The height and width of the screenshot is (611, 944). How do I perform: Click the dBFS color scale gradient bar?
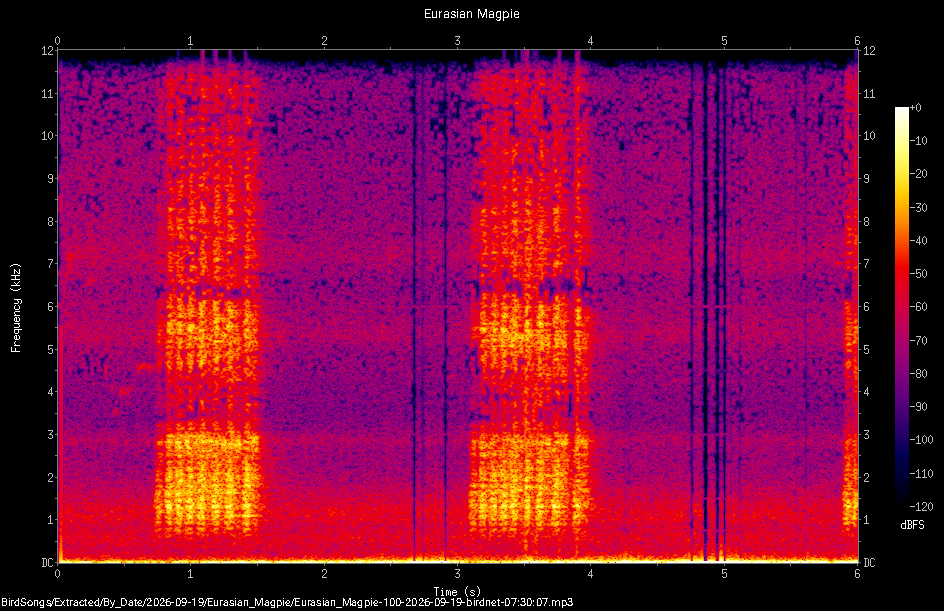coord(901,307)
